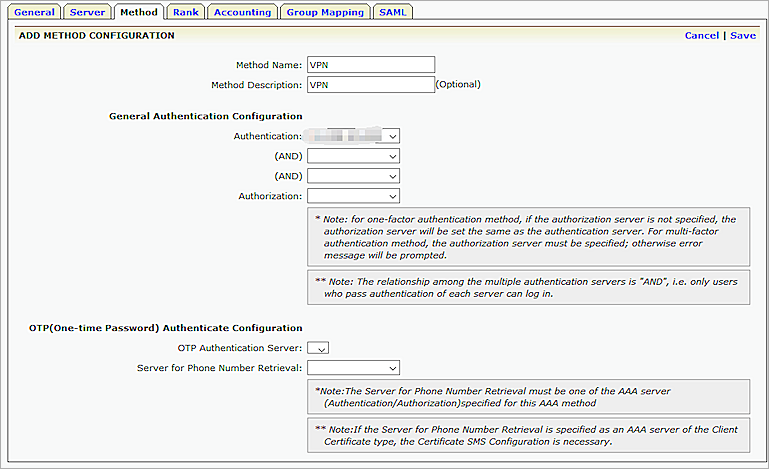The image size is (769, 469).
Task: Click the Method Description input box
Action: click(x=370, y=85)
